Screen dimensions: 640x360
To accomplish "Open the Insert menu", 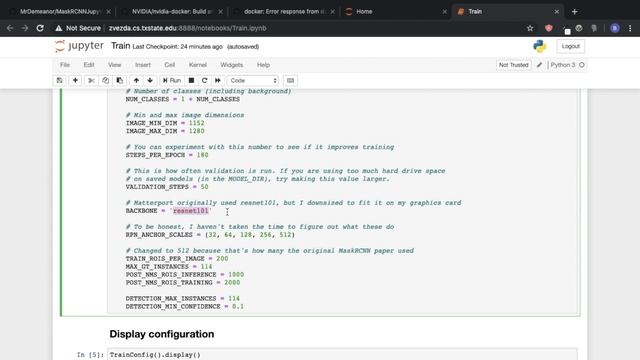I will pyautogui.click(x=143, y=65).
